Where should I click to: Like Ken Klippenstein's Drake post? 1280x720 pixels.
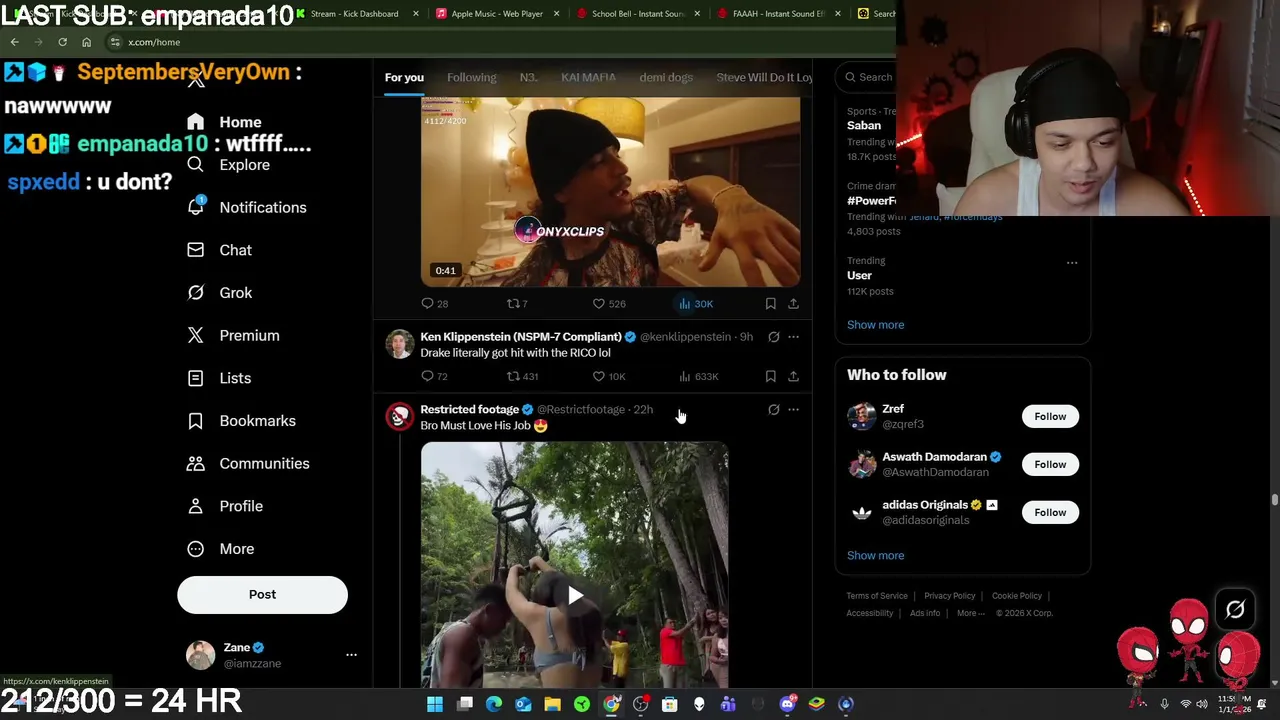pyautogui.click(x=608, y=377)
